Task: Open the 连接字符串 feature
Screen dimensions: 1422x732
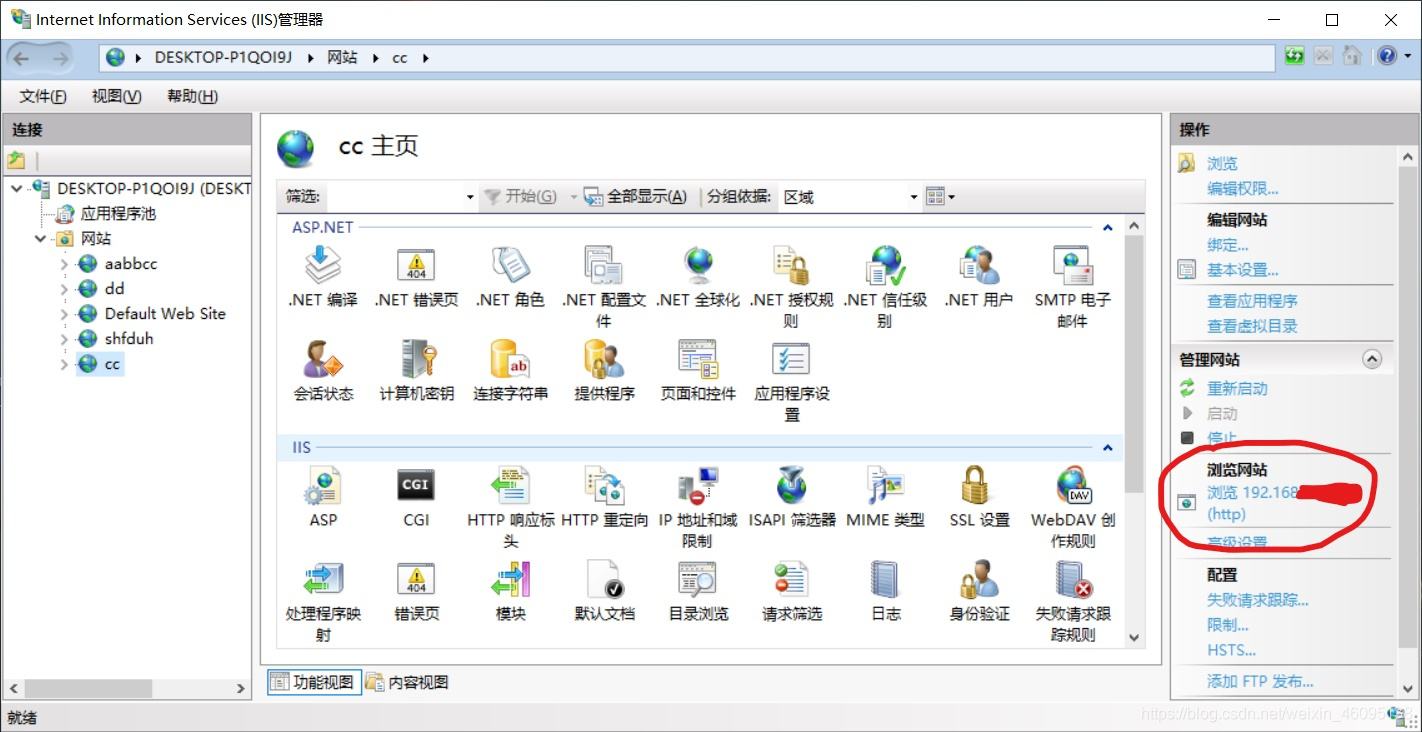Action: (510, 371)
